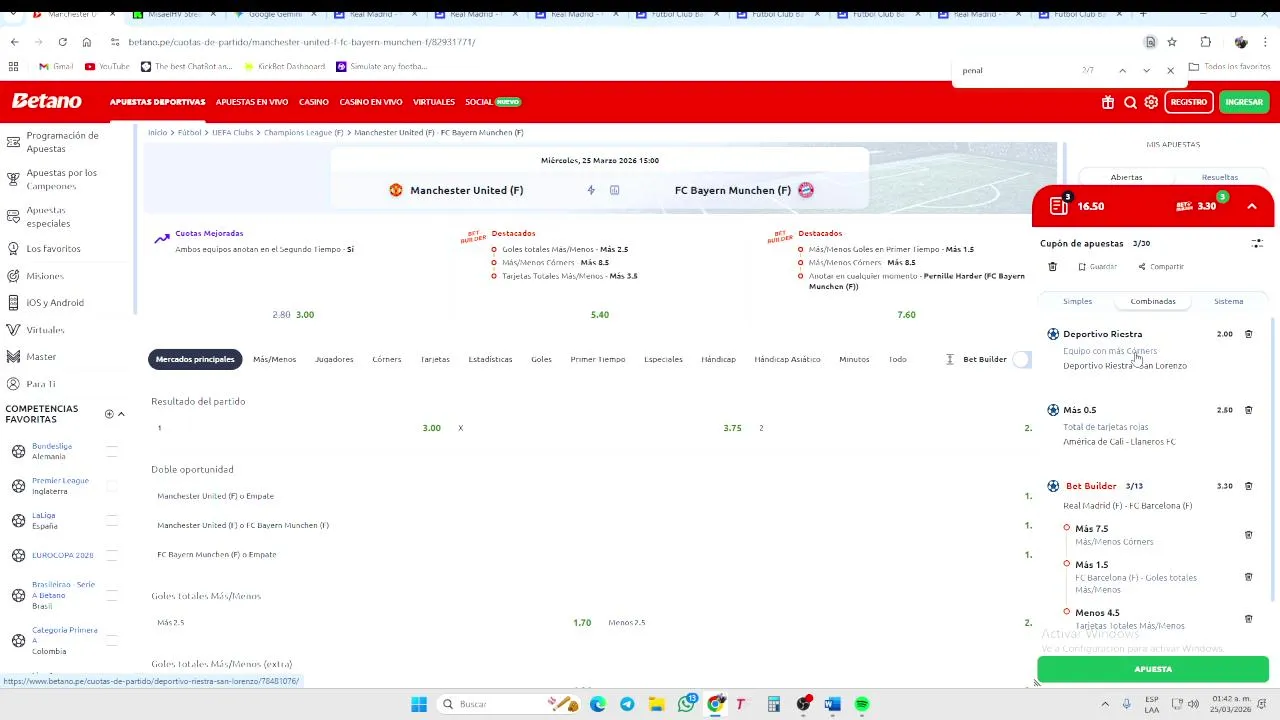Viewport: 1280px width, 720px height.
Task: Select the Más/Menos market tab
Action: click(x=274, y=359)
